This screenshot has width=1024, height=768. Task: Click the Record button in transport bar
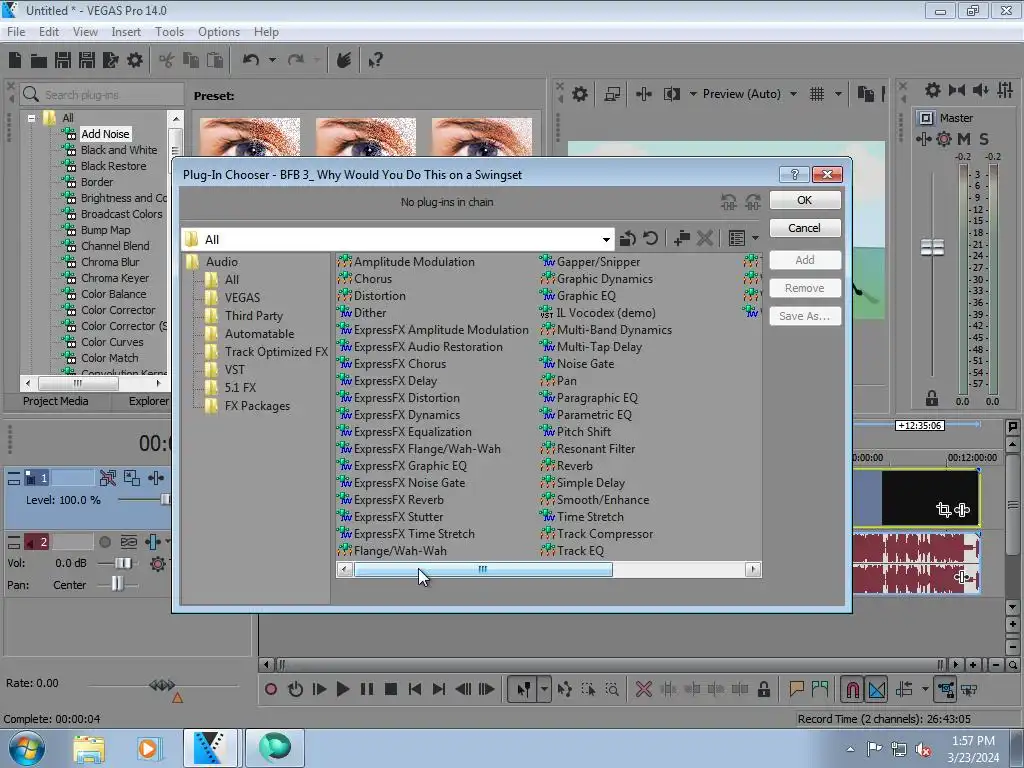point(271,689)
